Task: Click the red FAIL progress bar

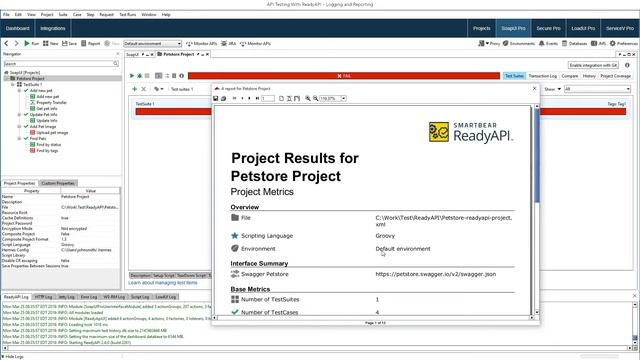Action: click(x=344, y=76)
